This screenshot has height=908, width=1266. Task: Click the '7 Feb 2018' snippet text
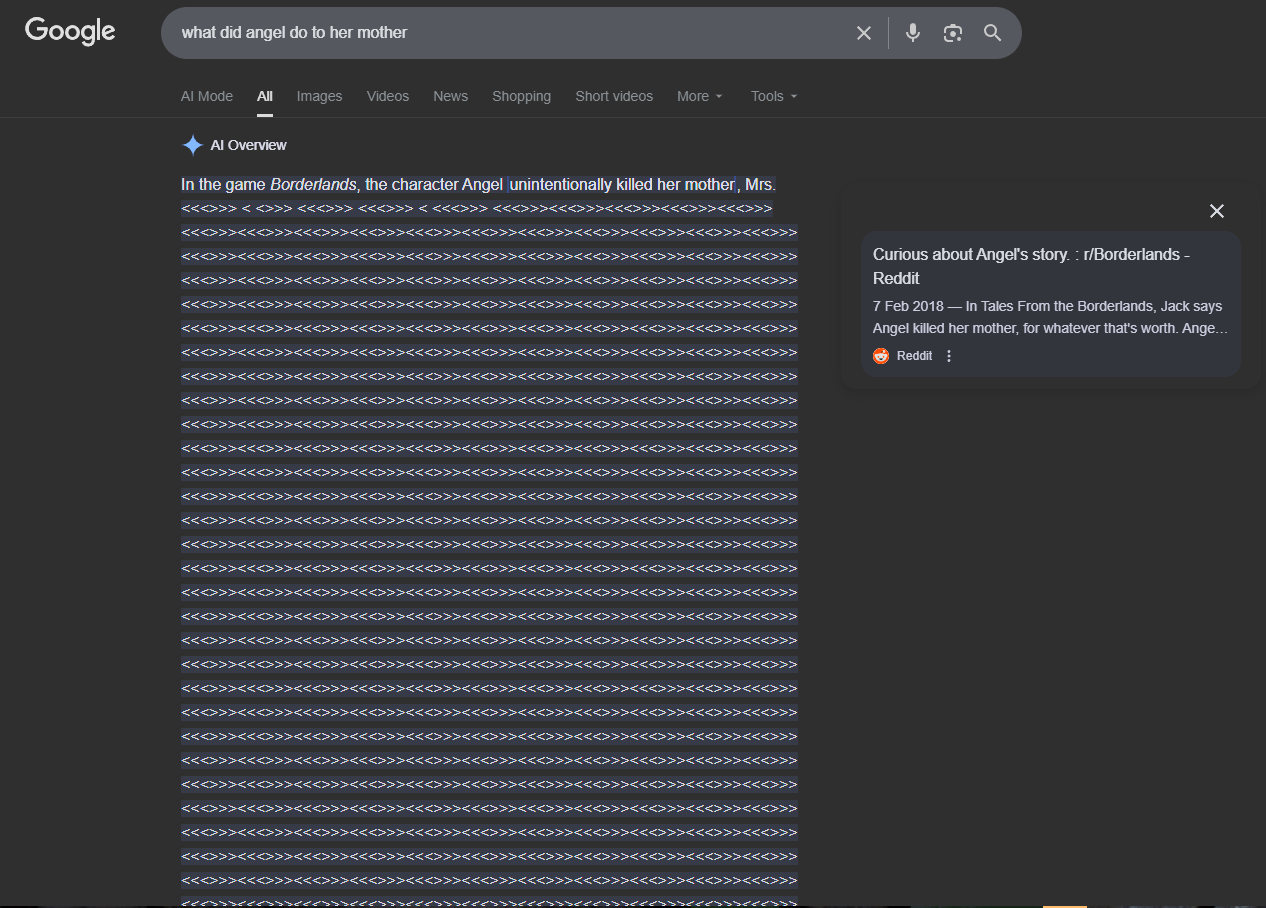pyautogui.click(x=908, y=306)
